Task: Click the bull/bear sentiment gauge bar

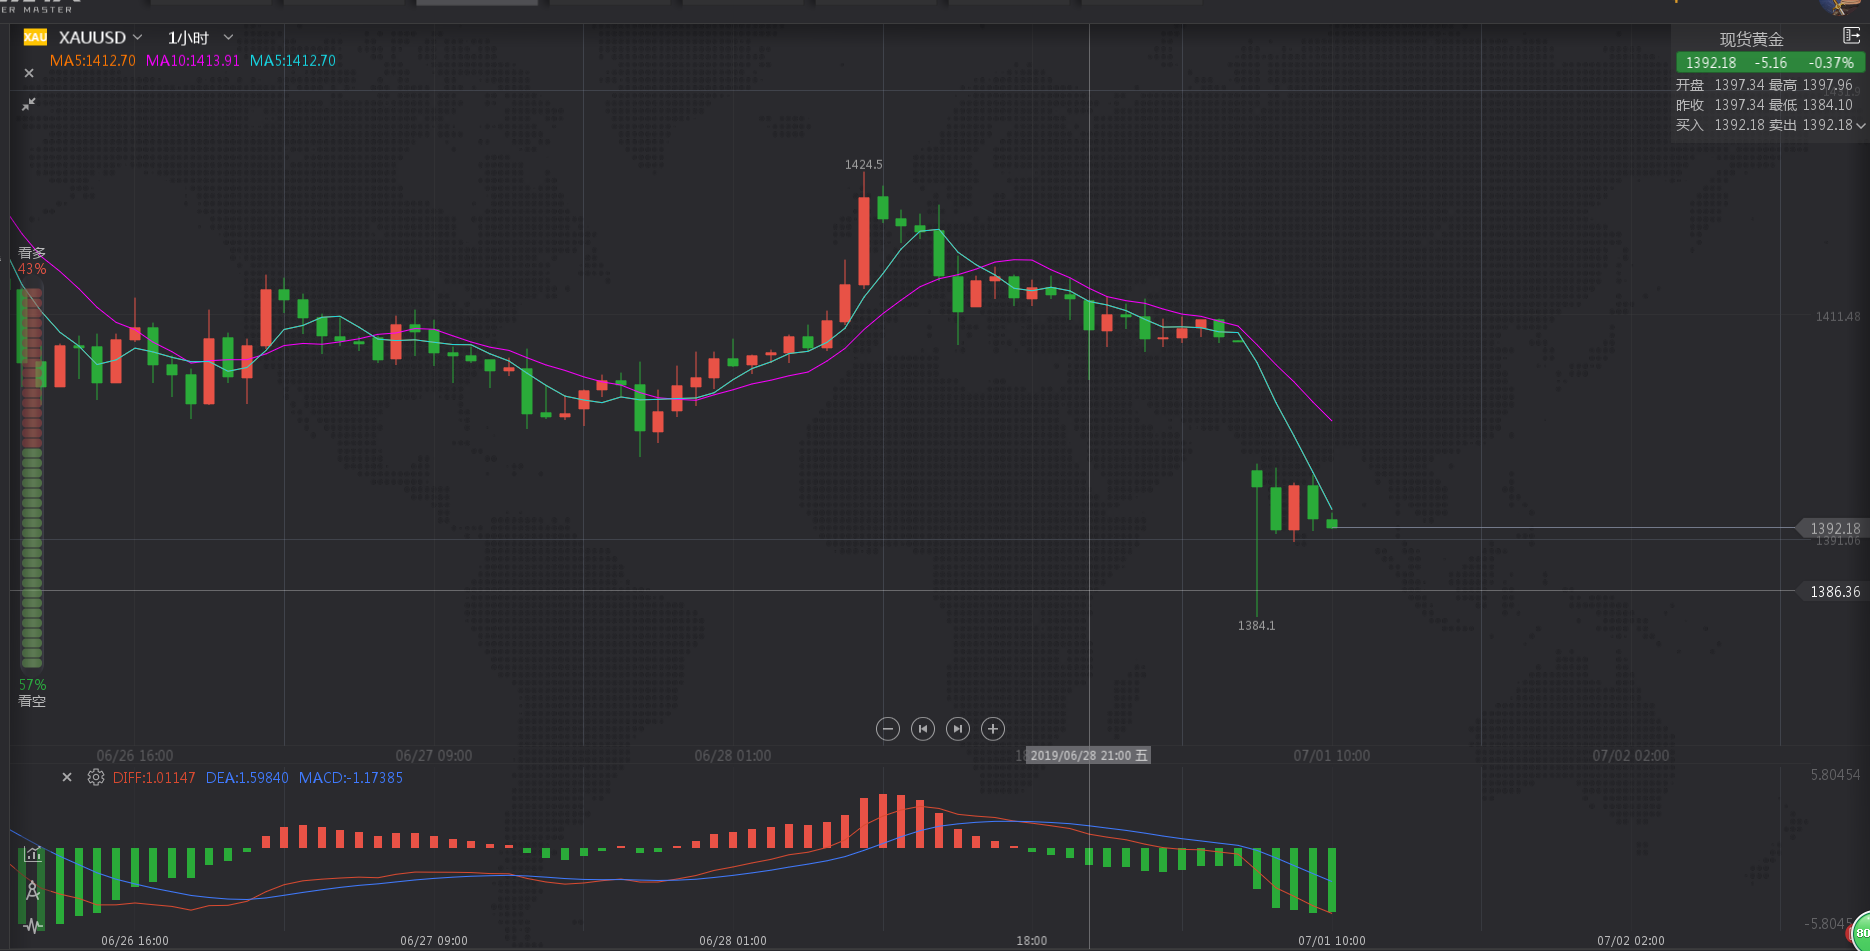Action: tap(32, 477)
